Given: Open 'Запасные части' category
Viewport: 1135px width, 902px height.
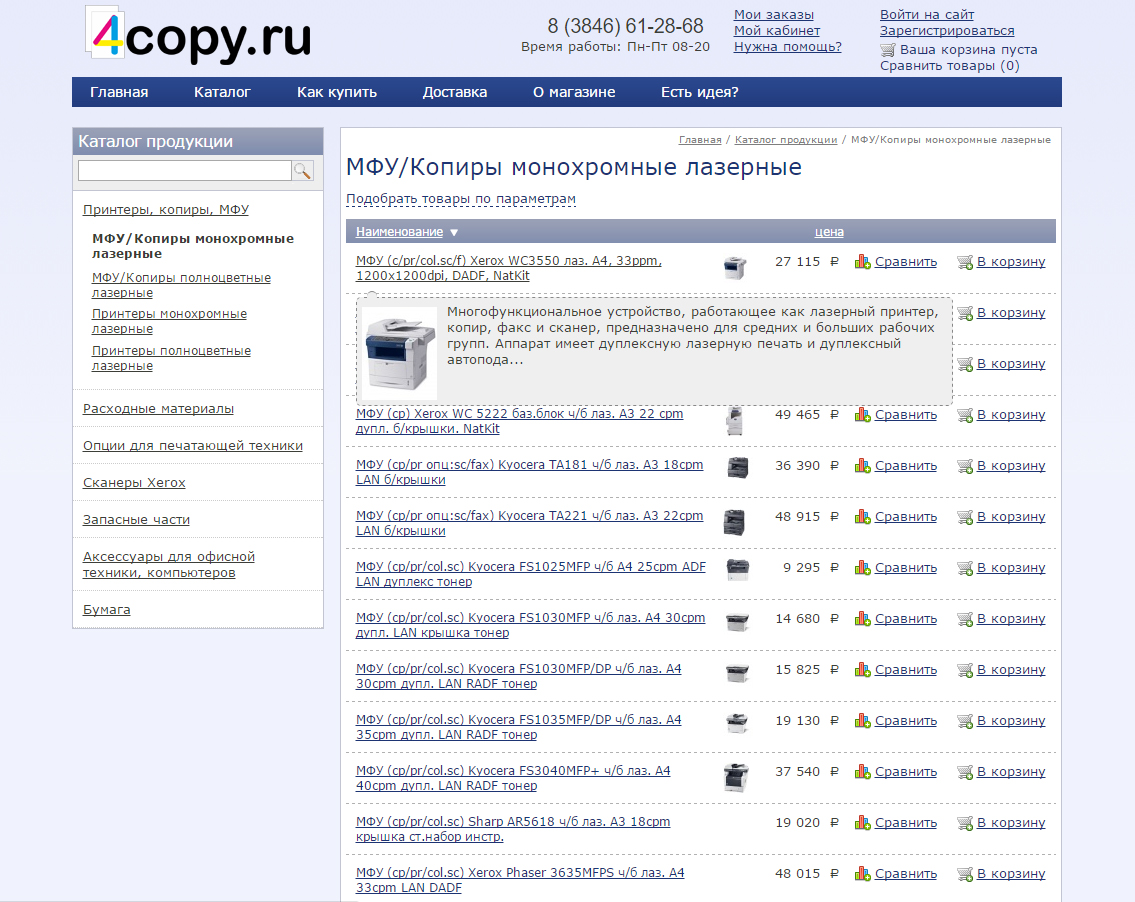Looking at the screenshot, I should tap(136, 519).
